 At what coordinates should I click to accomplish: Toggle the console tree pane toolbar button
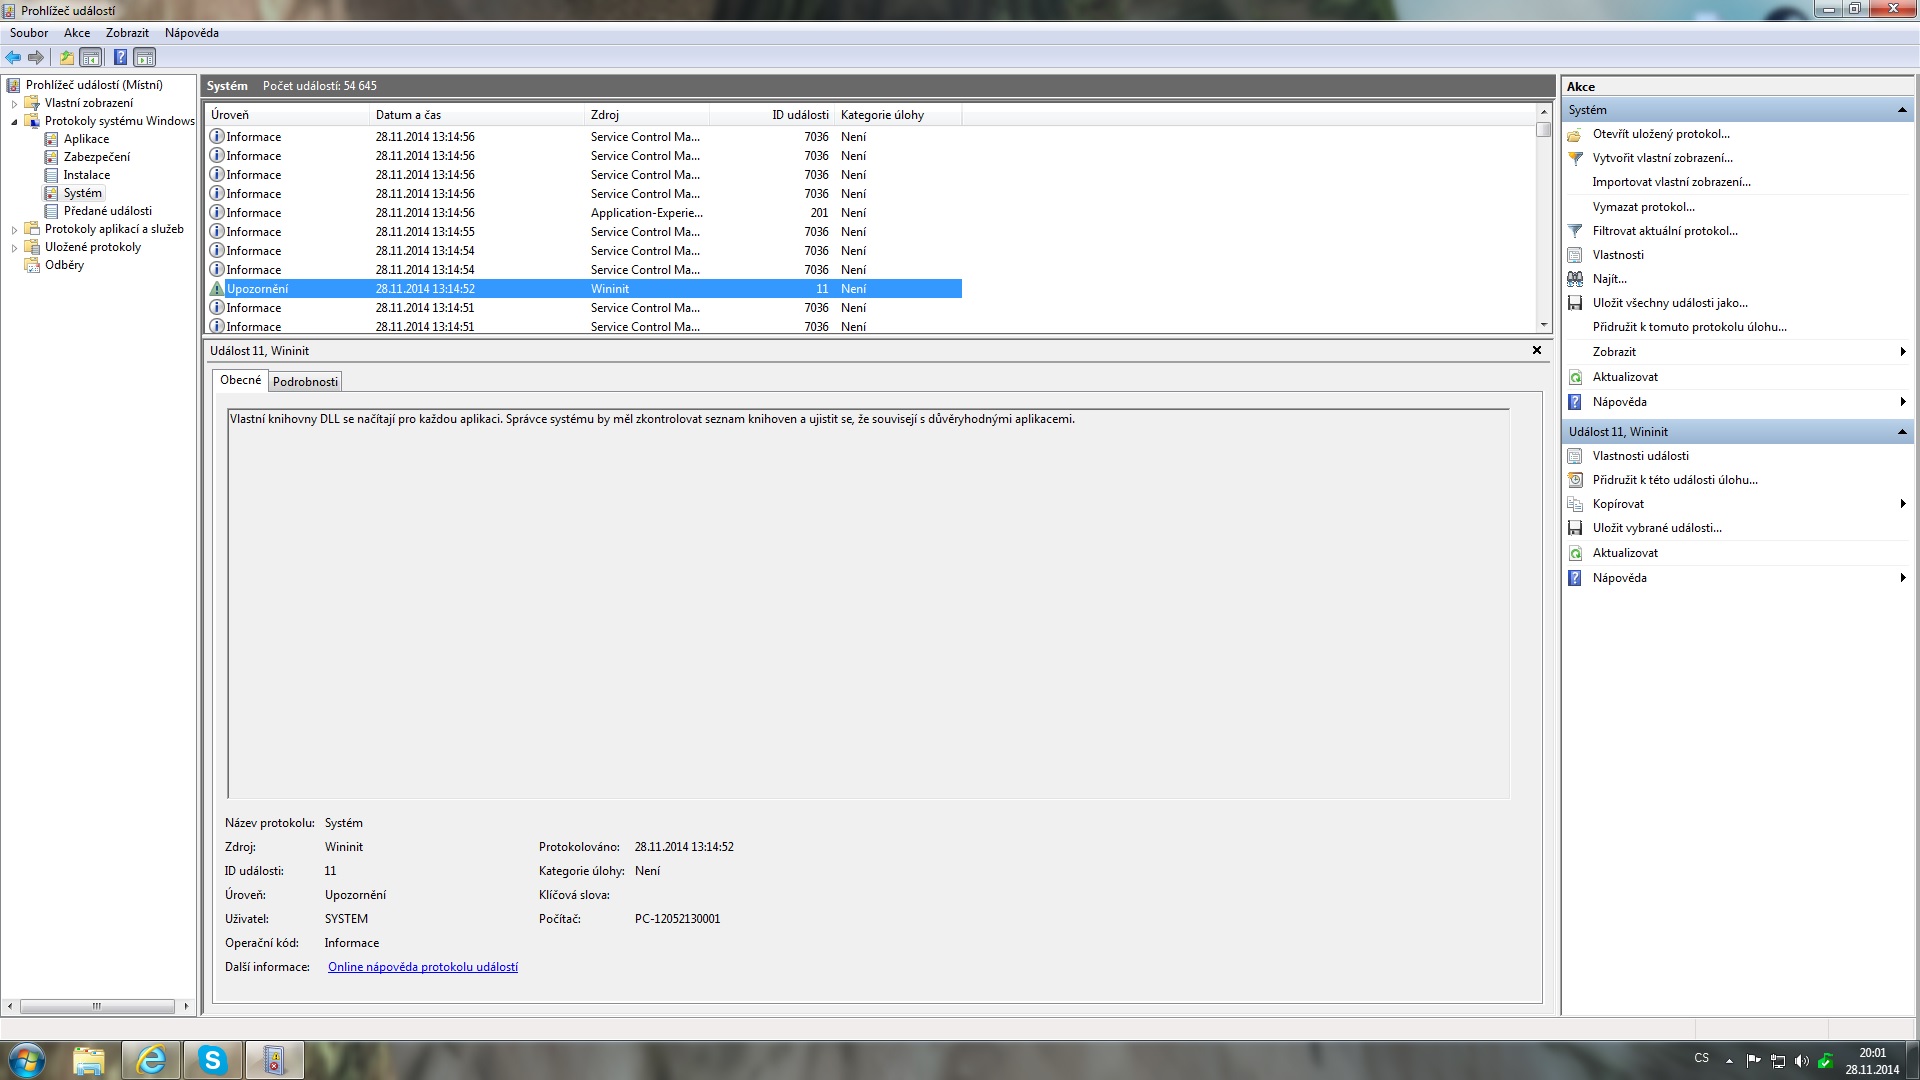tap(91, 57)
